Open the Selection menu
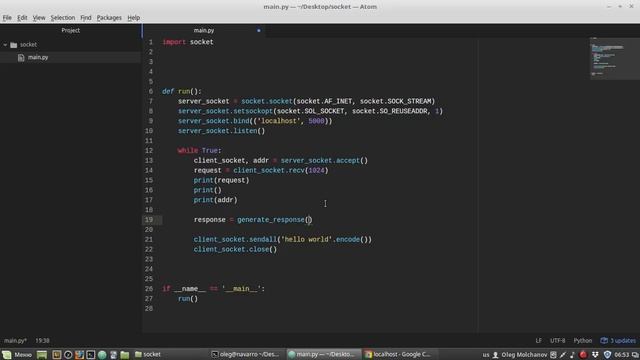The width and height of the screenshot is (640, 360). point(62,18)
